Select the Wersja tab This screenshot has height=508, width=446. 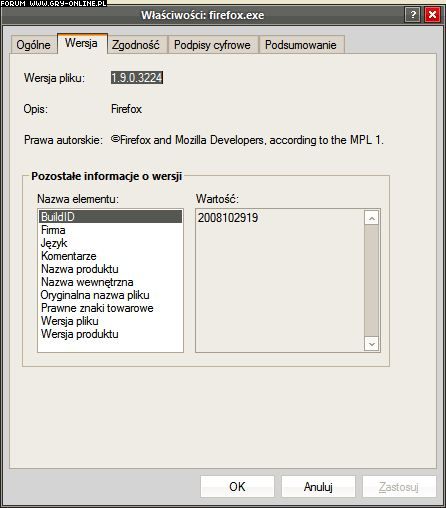click(x=82, y=43)
